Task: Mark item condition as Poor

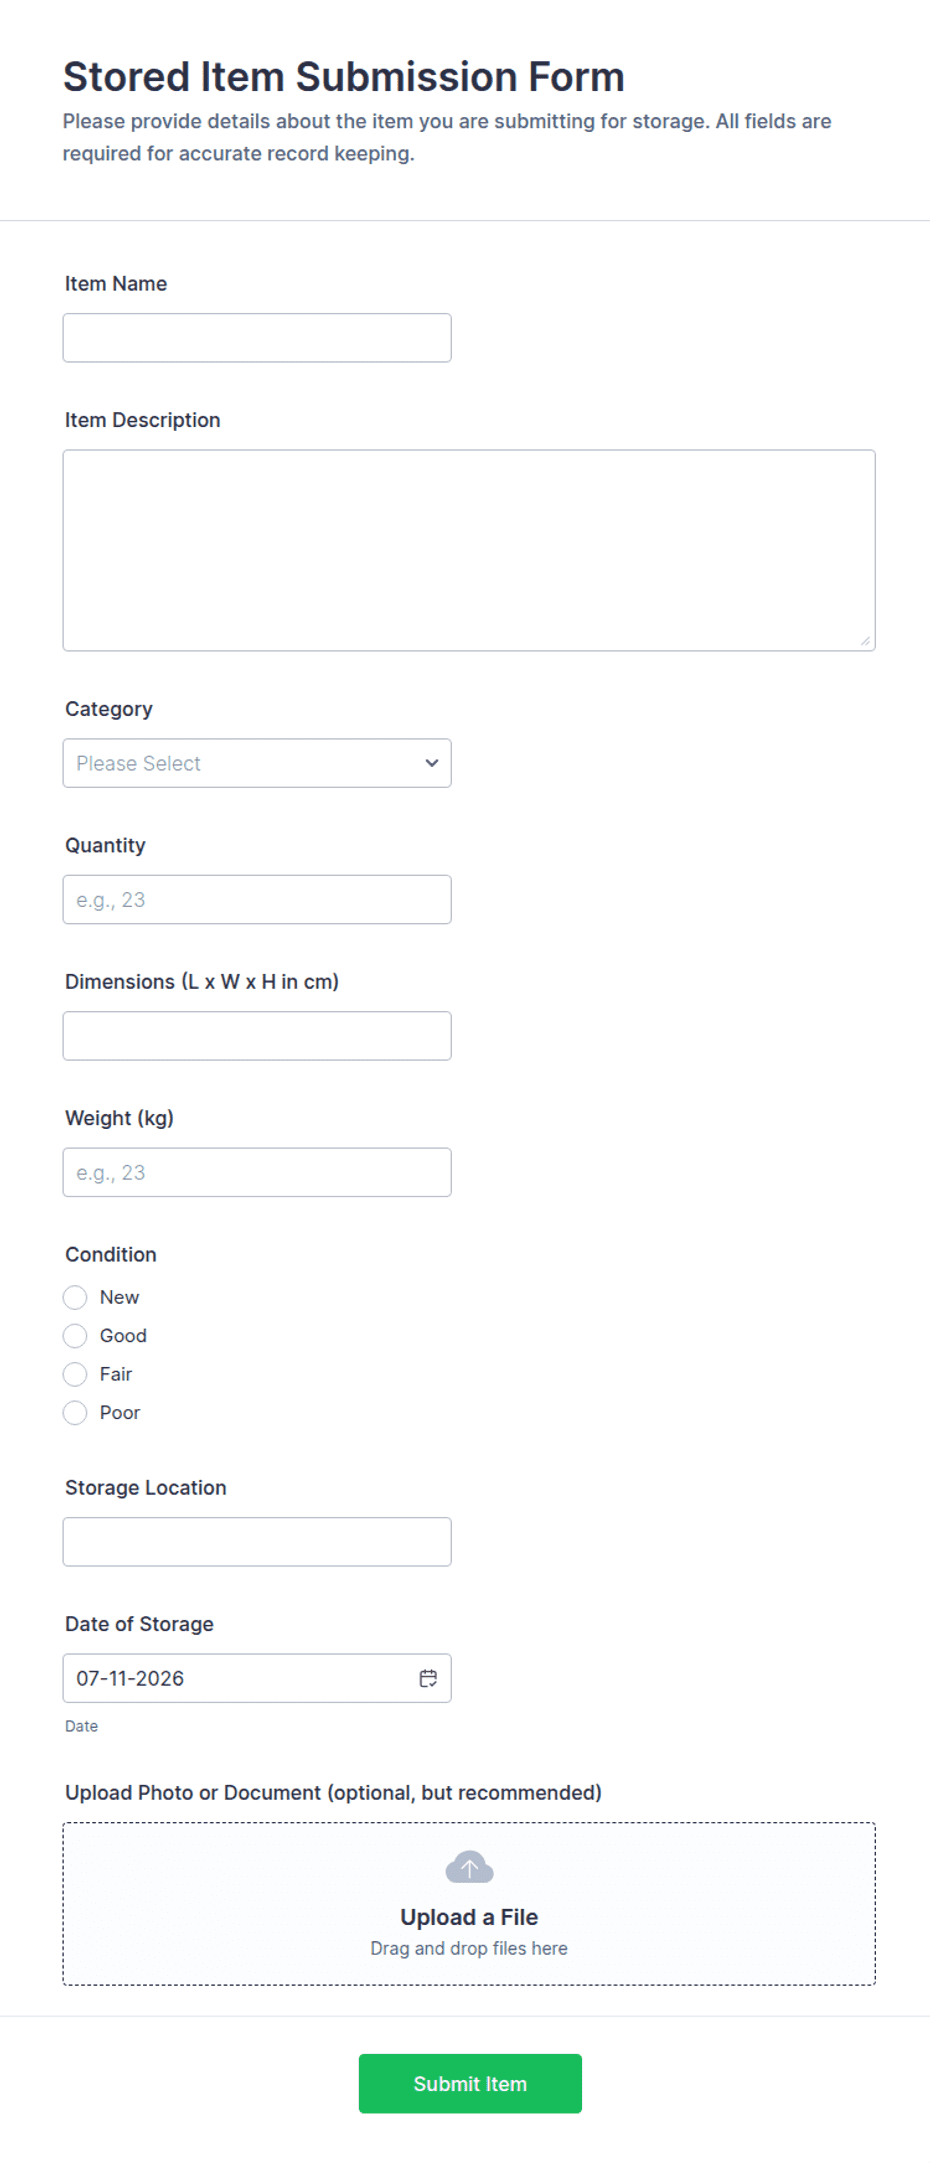Action: click(x=75, y=1413)
